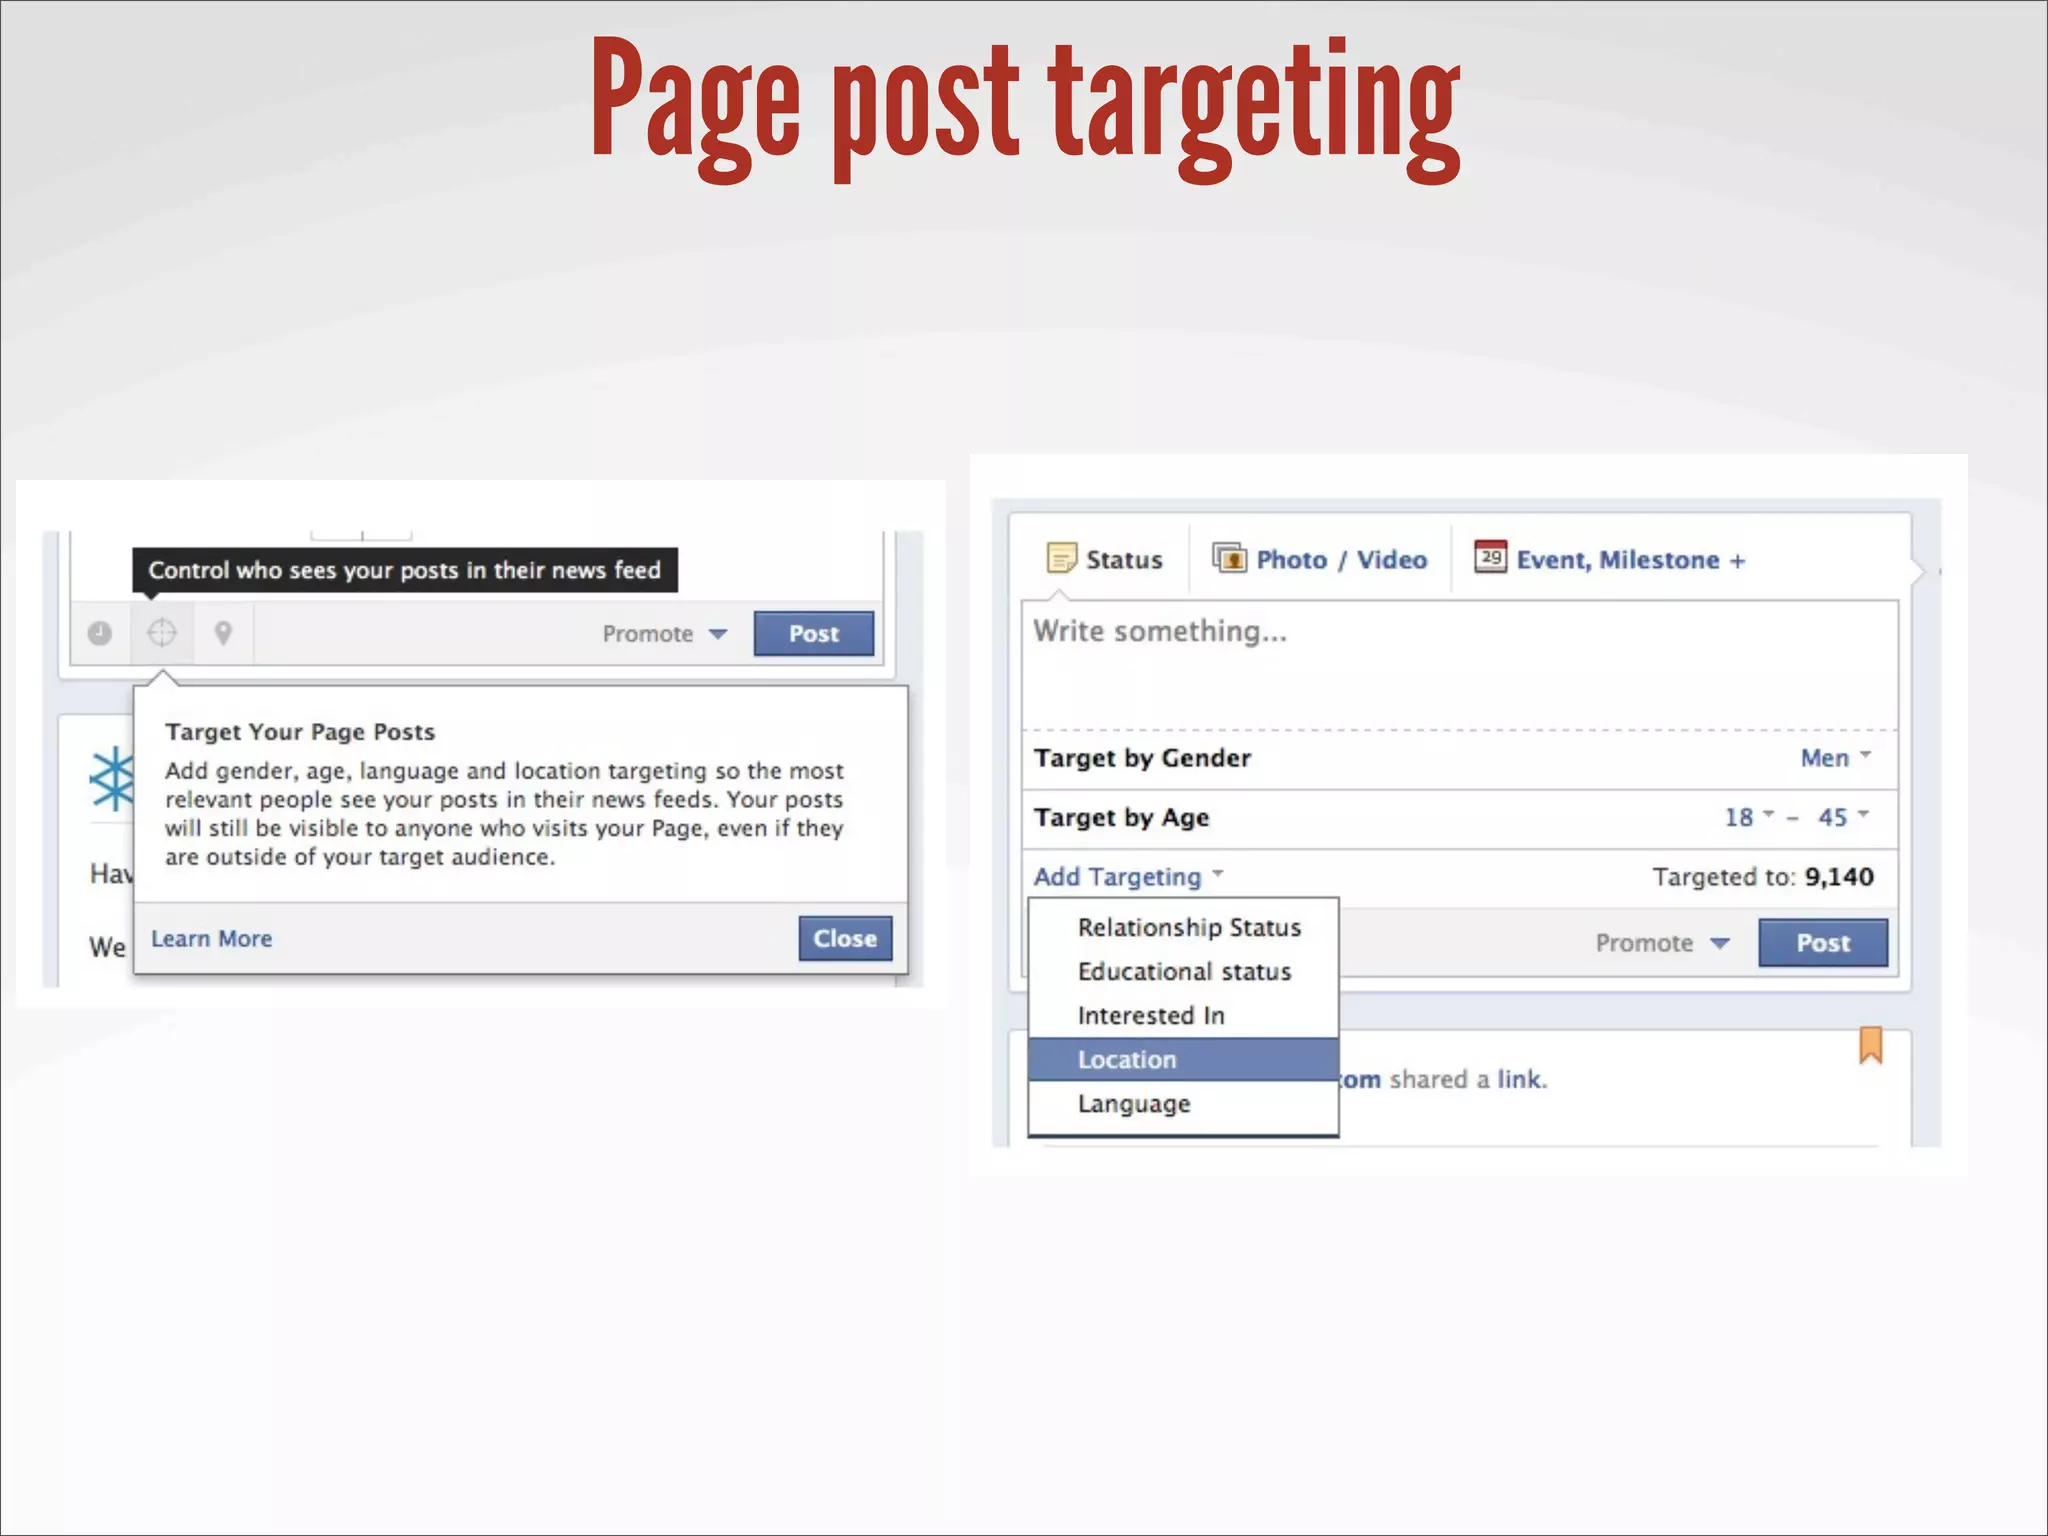This screenshot has height=1536, width=2048.
Task: Click the orange bookmark ribbon icon
Action: click(1871, 1045)
